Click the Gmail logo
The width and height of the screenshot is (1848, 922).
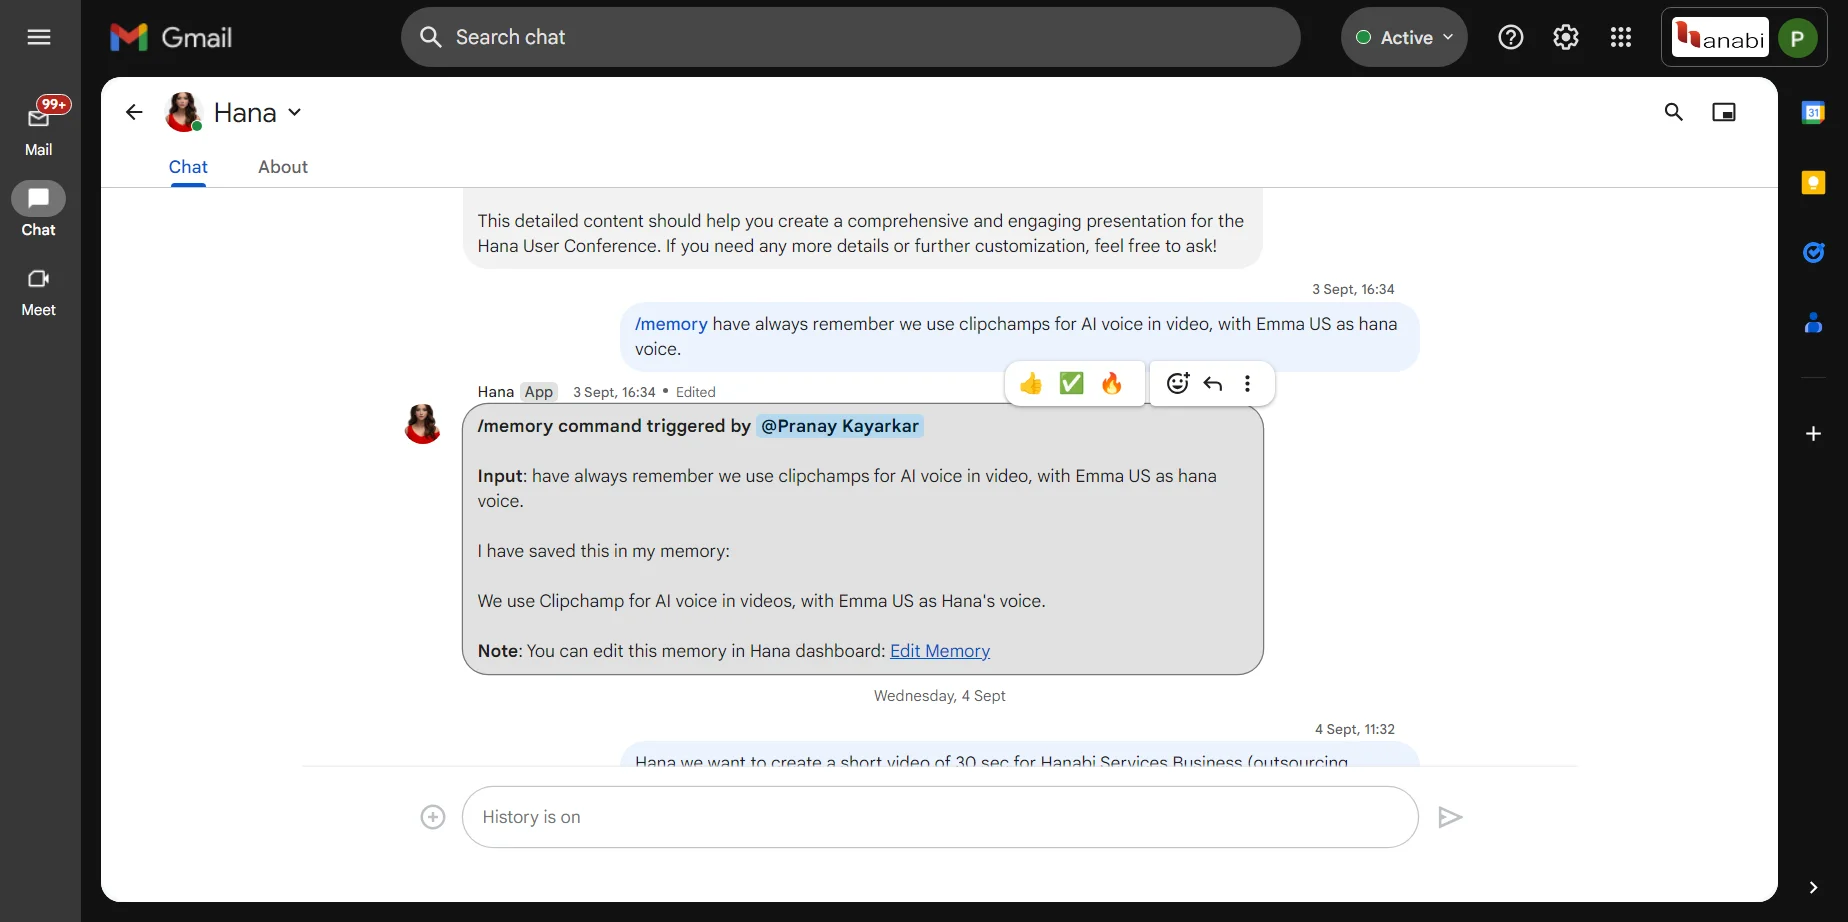tap(171, 37)
